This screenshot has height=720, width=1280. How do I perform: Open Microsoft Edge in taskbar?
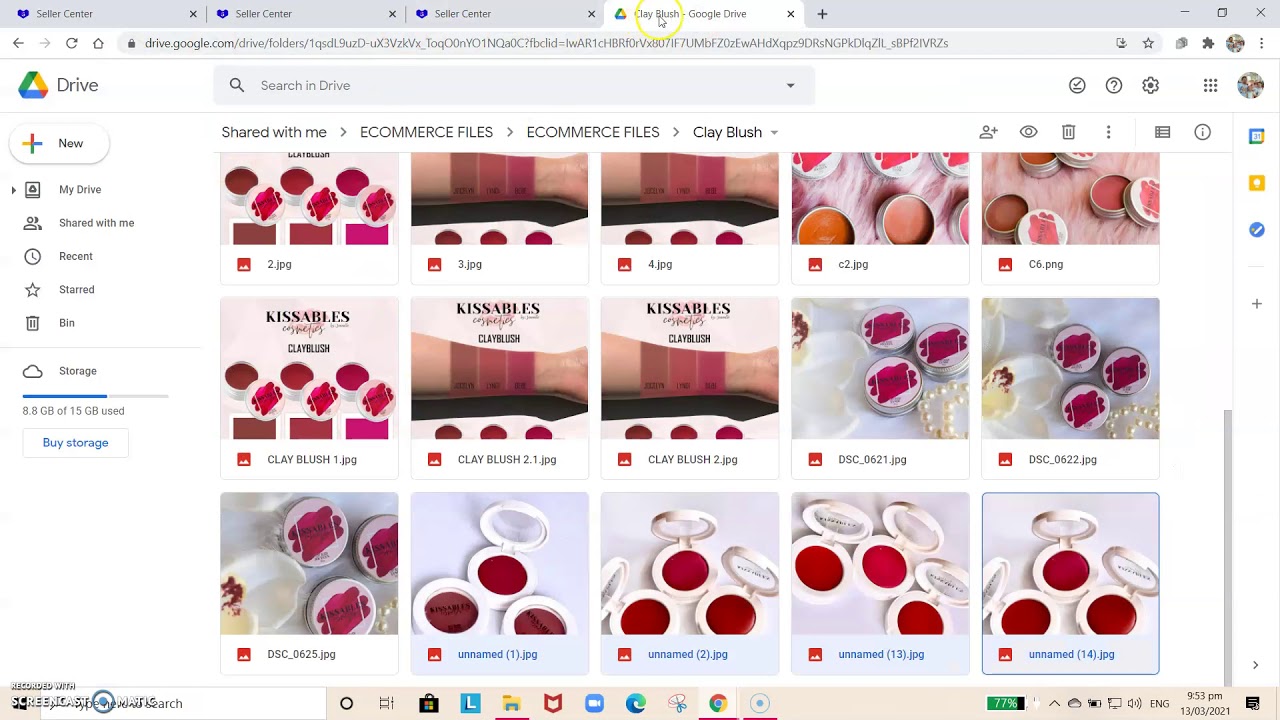(x=636, y=703)
